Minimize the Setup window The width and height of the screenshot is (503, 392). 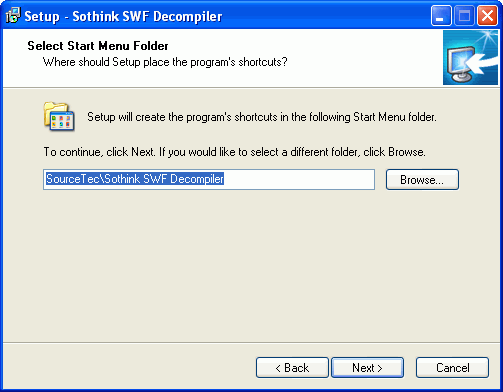point(441,16)
